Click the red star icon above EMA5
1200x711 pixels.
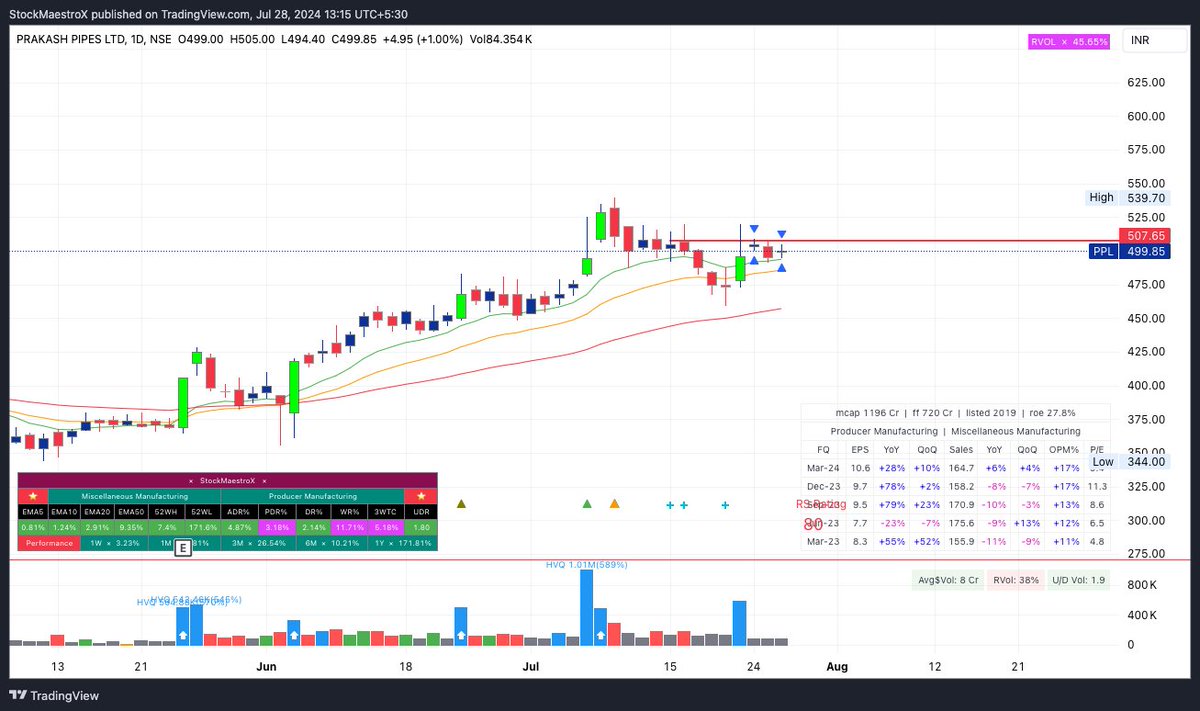pos(33,496)
